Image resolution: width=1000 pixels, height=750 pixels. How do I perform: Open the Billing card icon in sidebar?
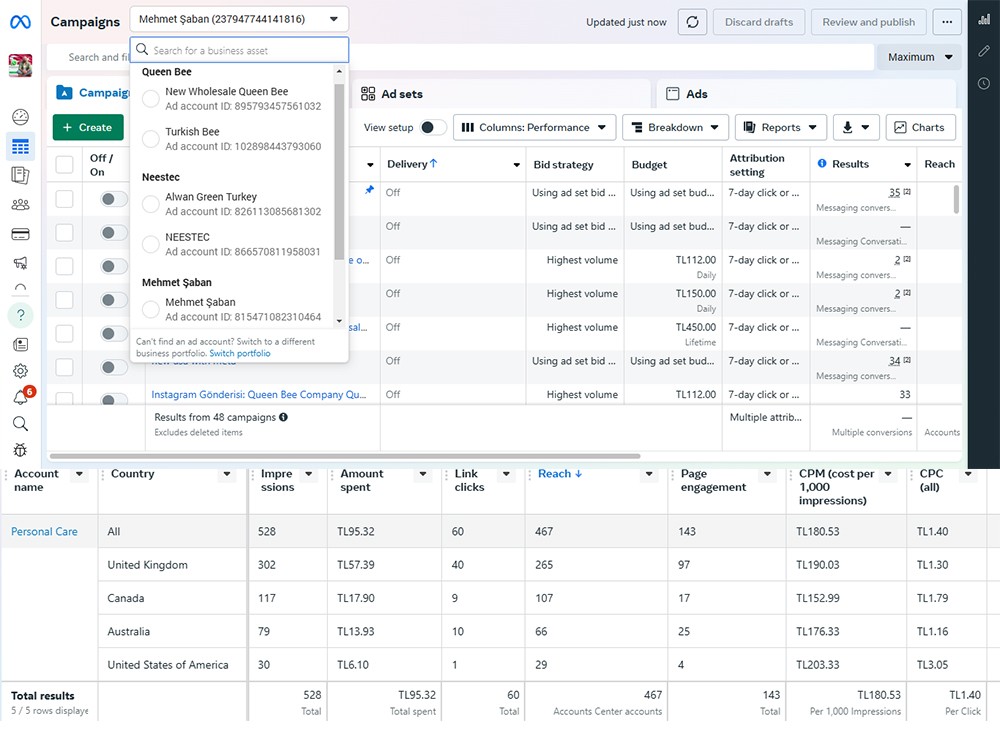tap(20, 234)
